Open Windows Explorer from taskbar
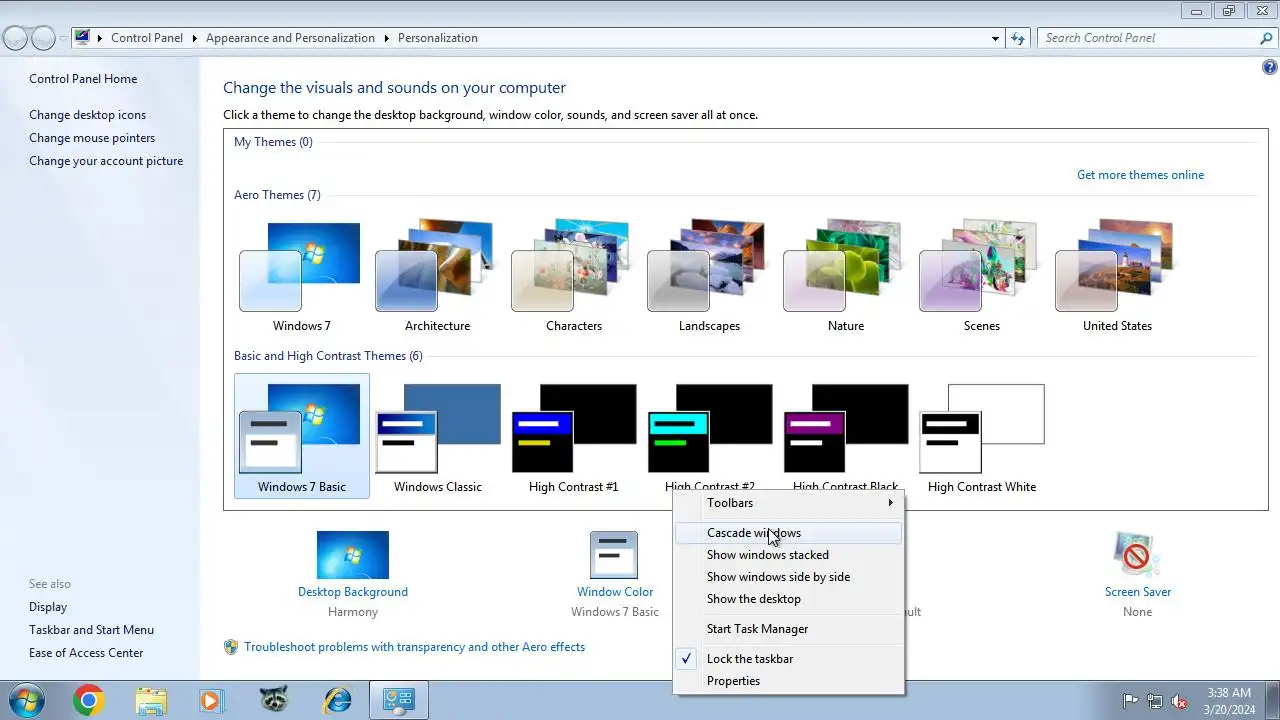1280x720 pixels. pos(151,700)
